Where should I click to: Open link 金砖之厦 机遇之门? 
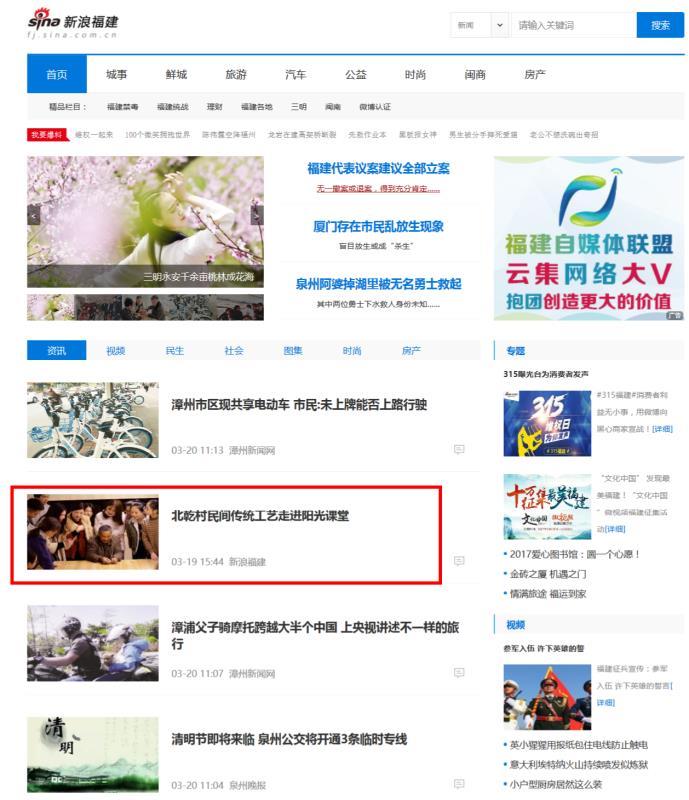pos(548,574)
